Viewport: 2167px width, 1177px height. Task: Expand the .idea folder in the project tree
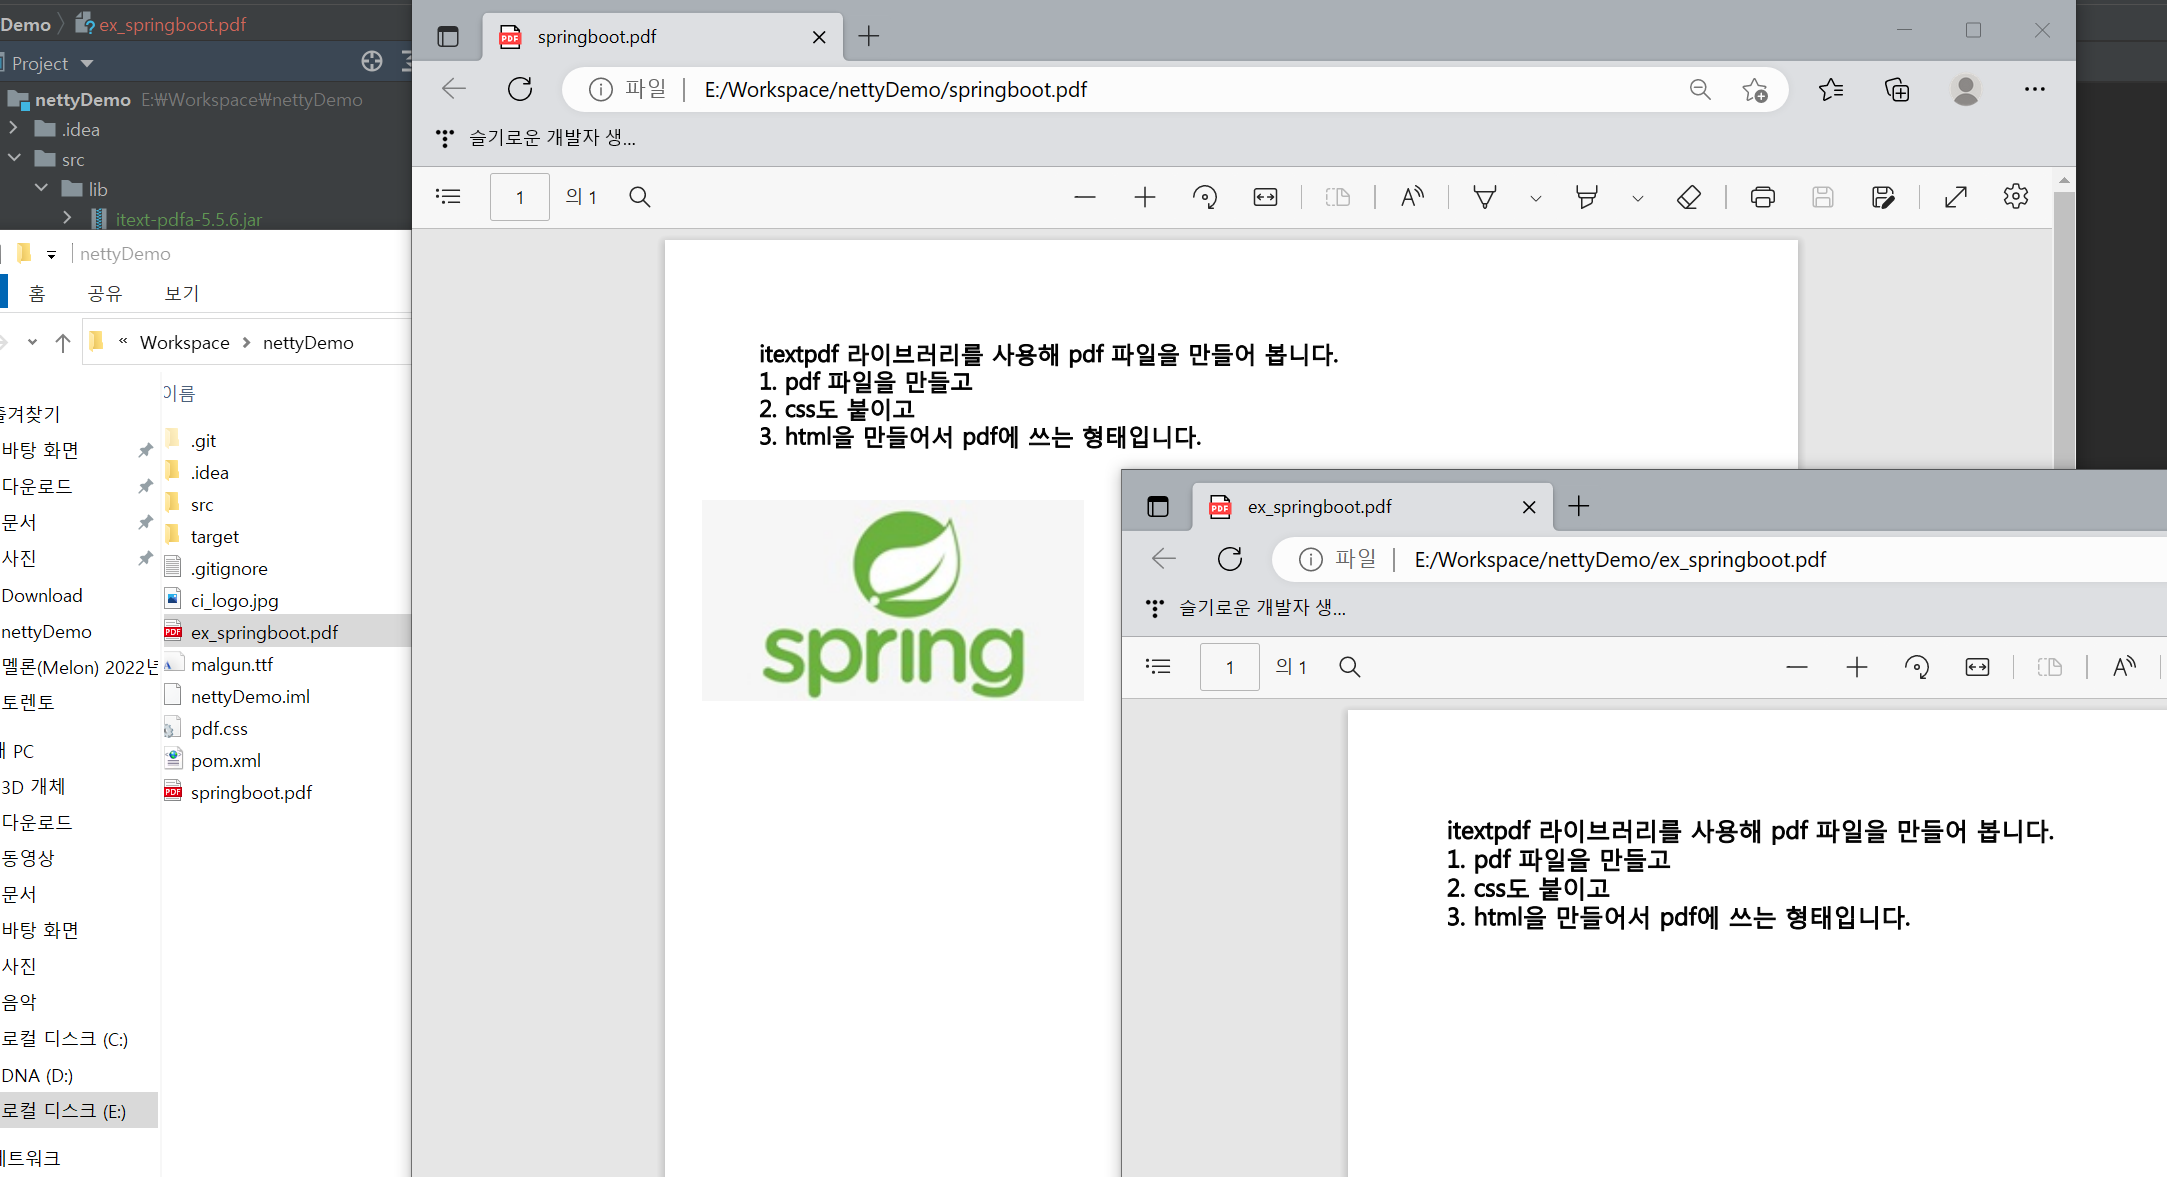coord(13,129)
